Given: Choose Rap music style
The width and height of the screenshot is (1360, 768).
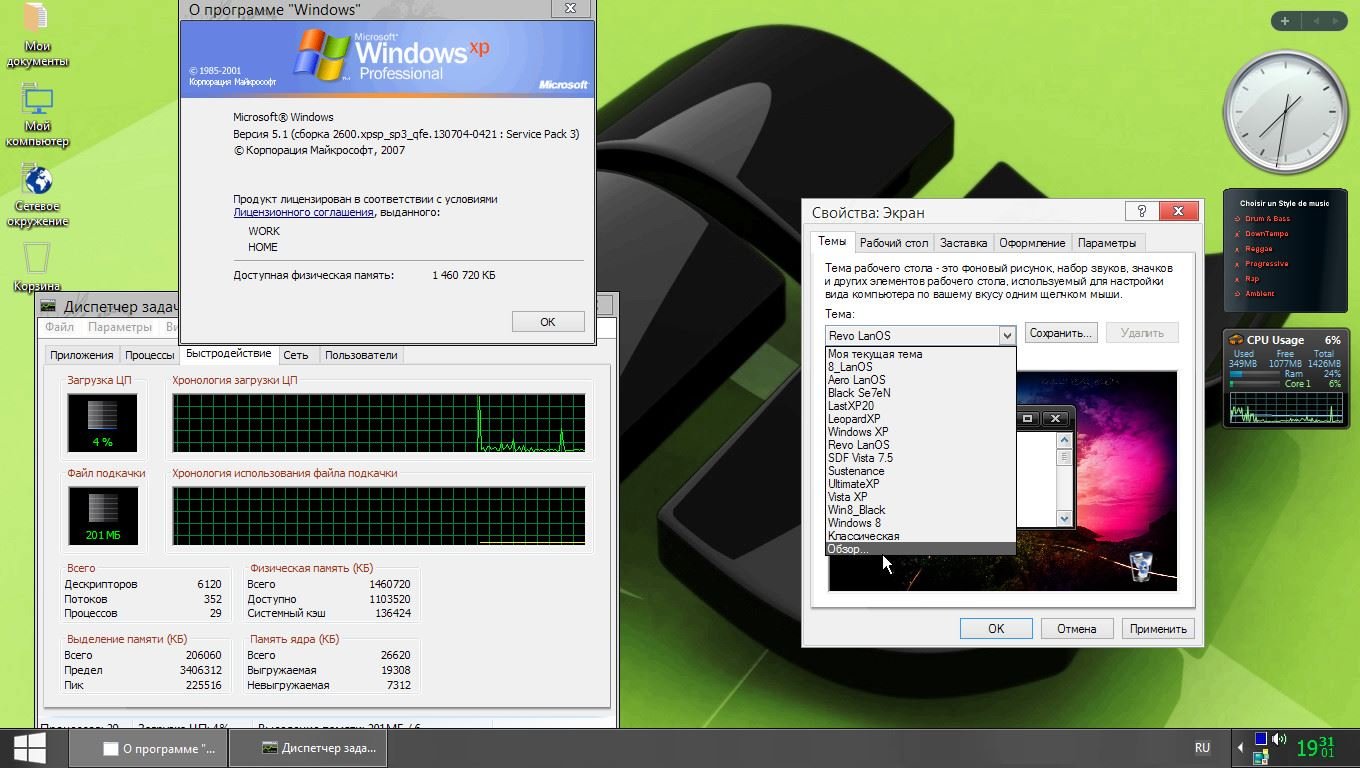Looking at the screenshot, I should [x=1251, y=278].
